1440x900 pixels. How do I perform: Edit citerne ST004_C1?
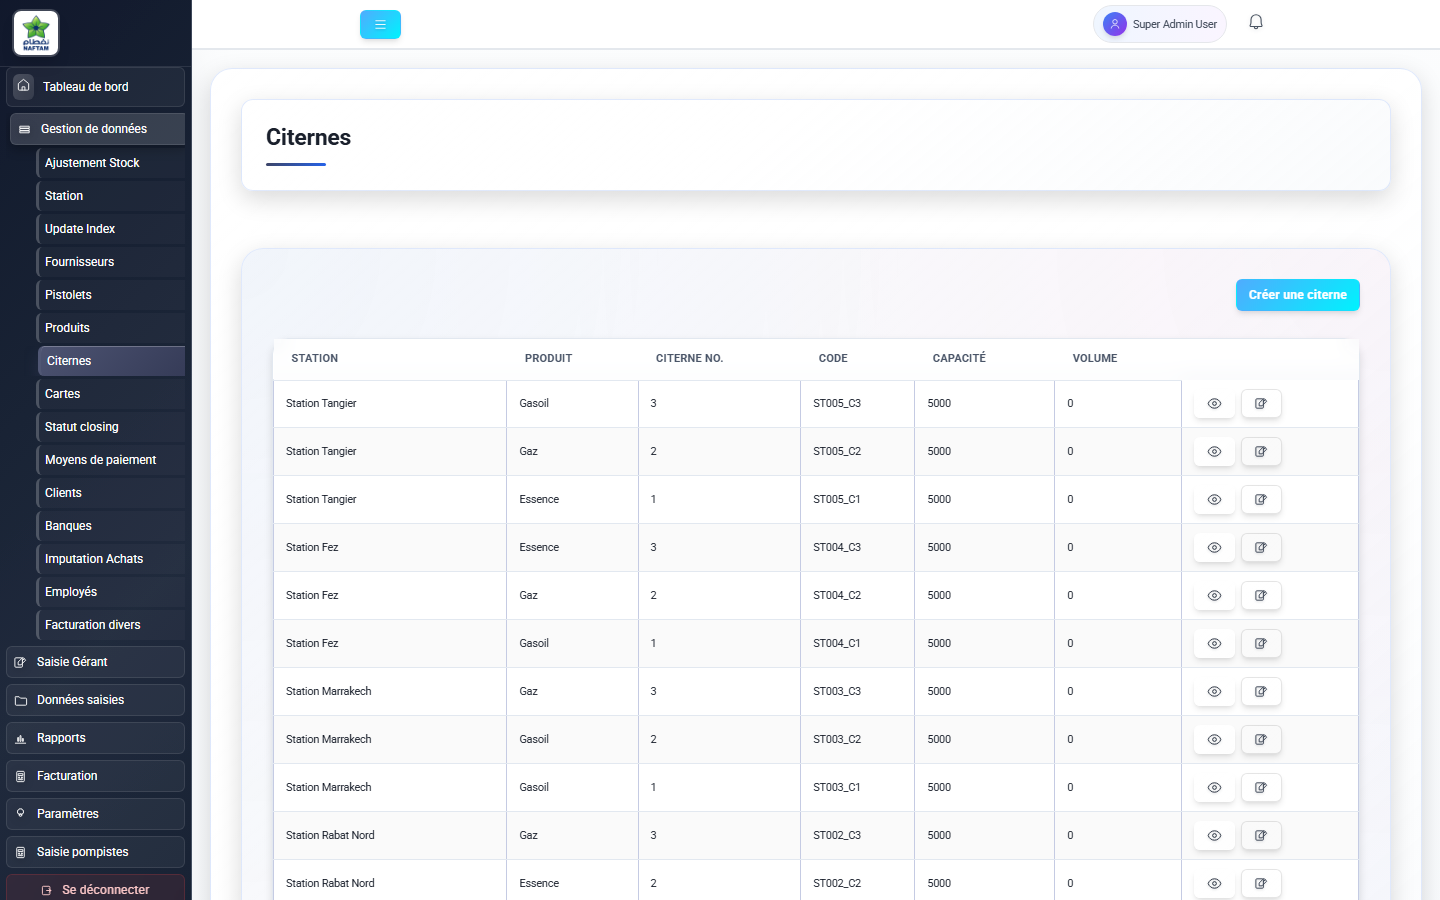click(1261, 644)
